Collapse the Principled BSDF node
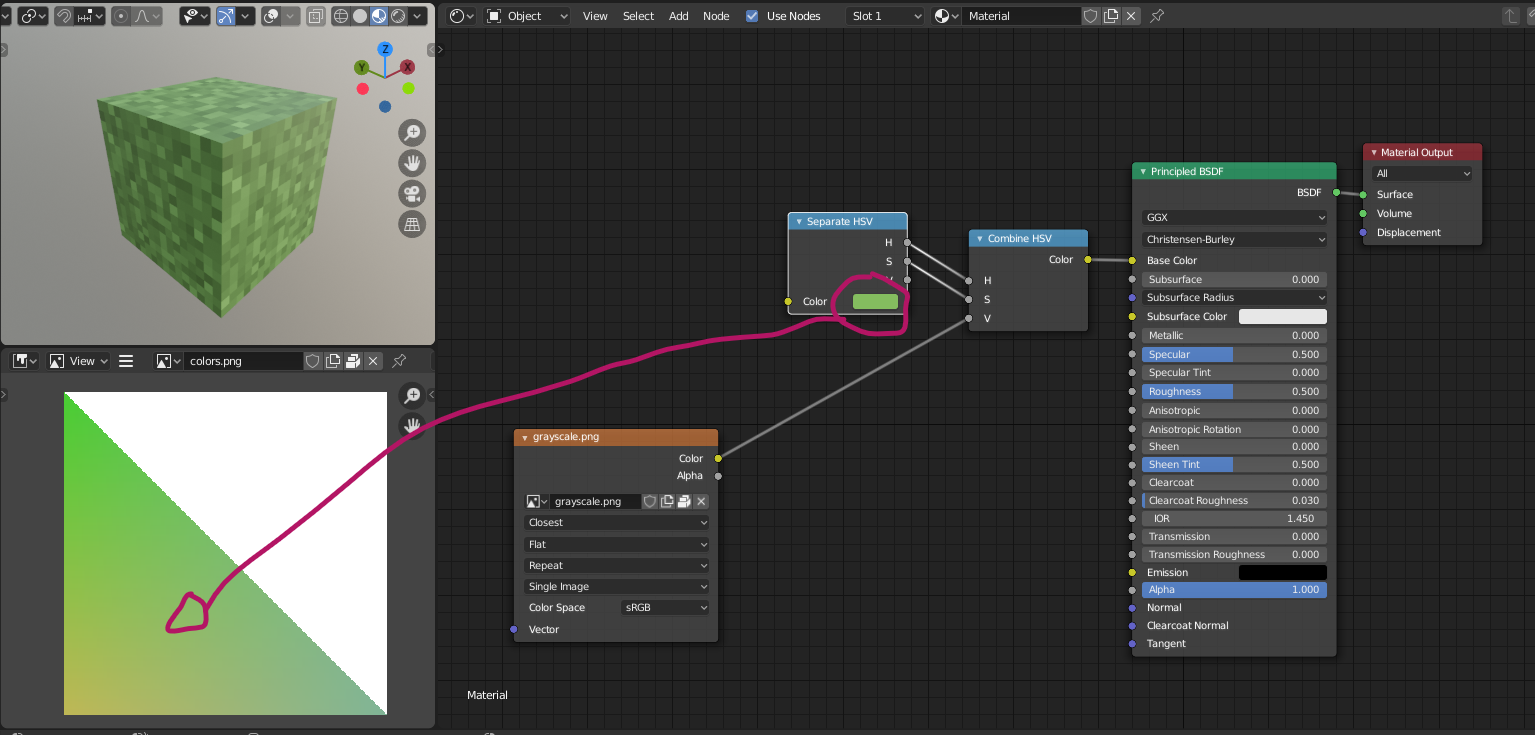1535x735 pixels. (x=1143, y=172)
